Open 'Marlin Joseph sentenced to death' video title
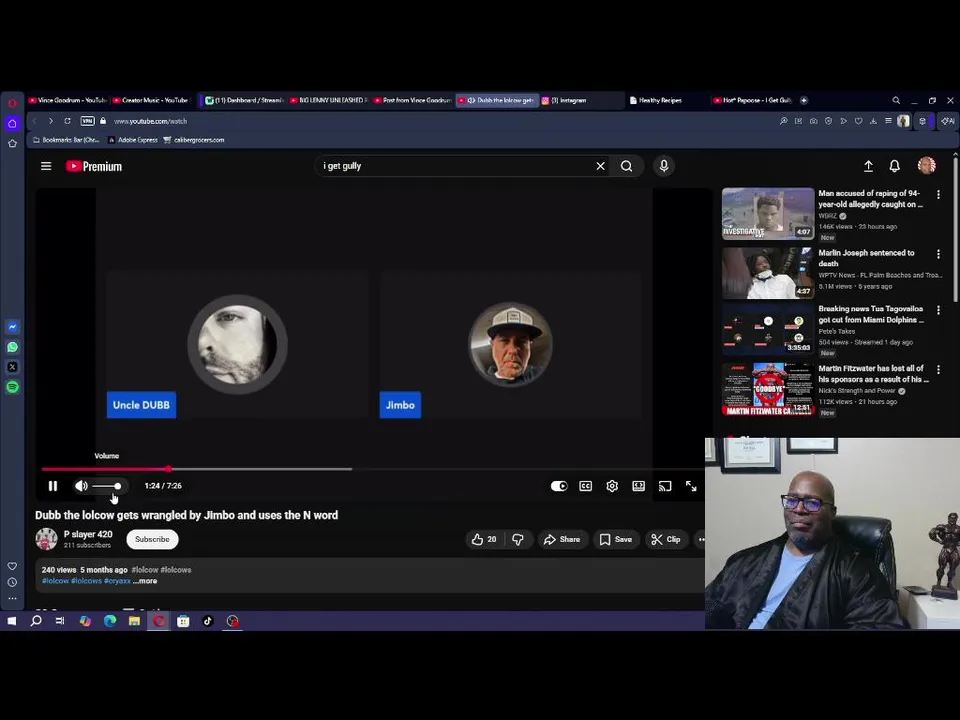The image size is (960, 720). (866, 258)
